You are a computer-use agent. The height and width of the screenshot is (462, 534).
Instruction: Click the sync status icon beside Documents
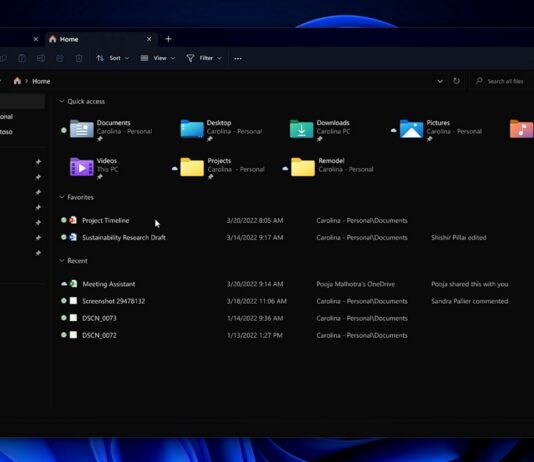(x=64, y=130)
